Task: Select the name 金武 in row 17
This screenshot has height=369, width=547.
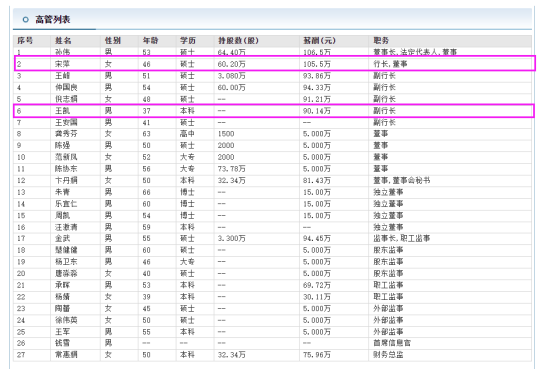Action: (x=62, y=239)
